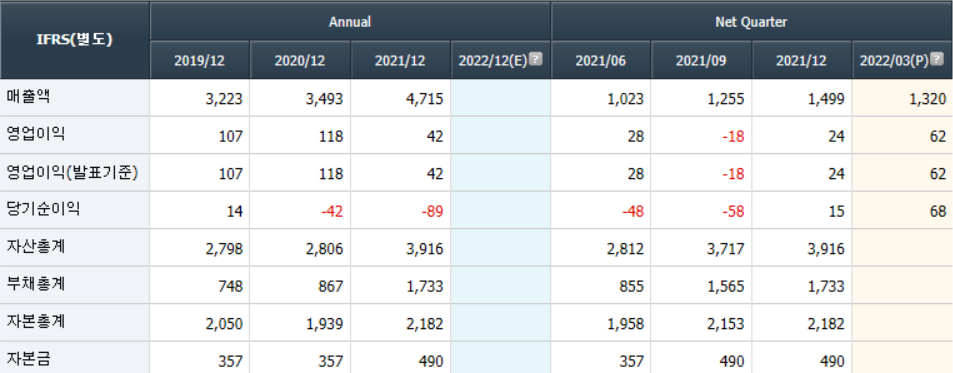This screenshot has width=953, height=373.
Task: Click 당기순이익 value 68 for 2022/03(P)
Action: click(938, 212)
